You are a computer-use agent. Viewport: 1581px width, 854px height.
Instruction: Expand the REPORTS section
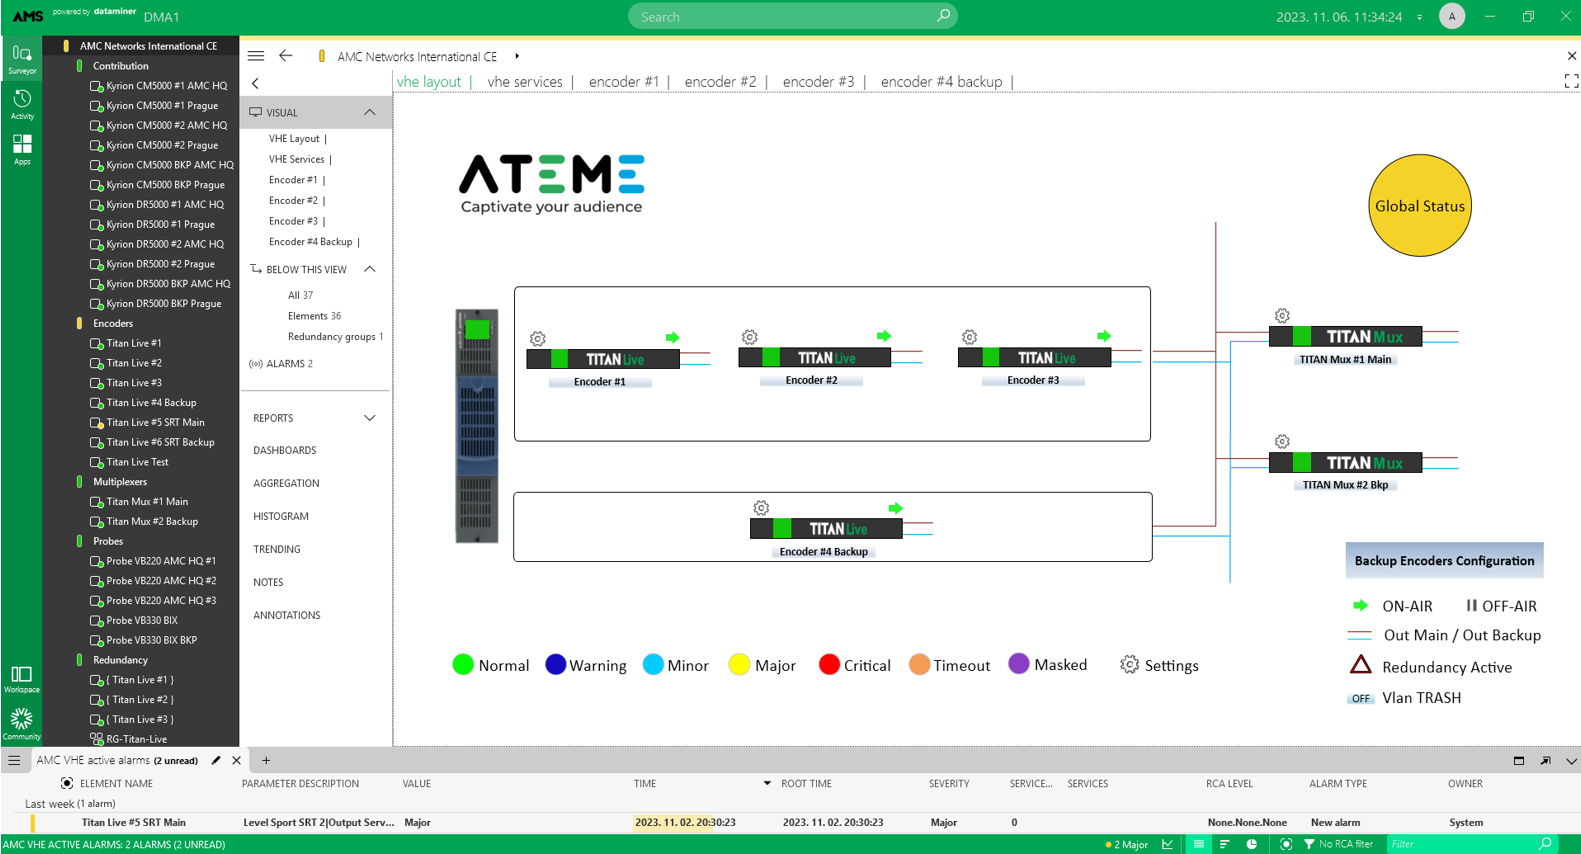370,418
